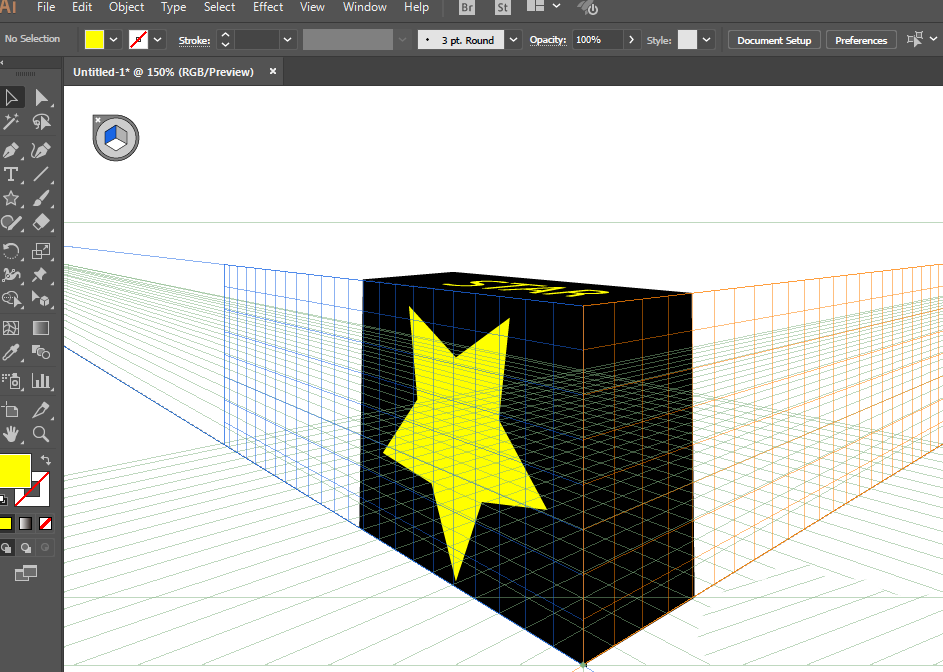Open the Effect menu

coord(268,7)
